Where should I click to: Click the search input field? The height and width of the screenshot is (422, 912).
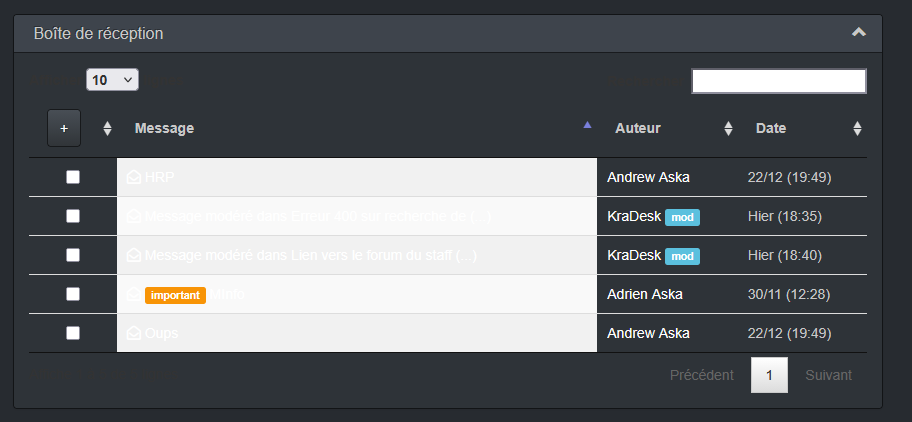click(778, 81)
